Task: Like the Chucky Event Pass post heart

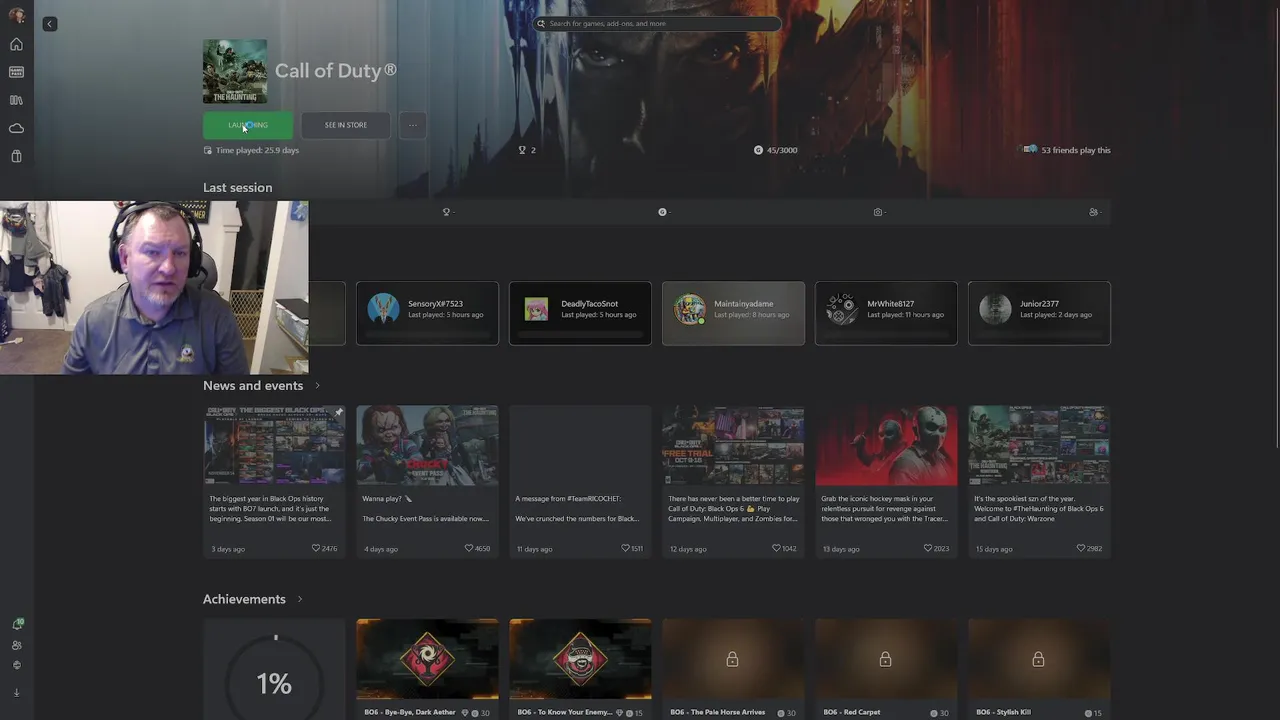Action: tap(469, 548)
